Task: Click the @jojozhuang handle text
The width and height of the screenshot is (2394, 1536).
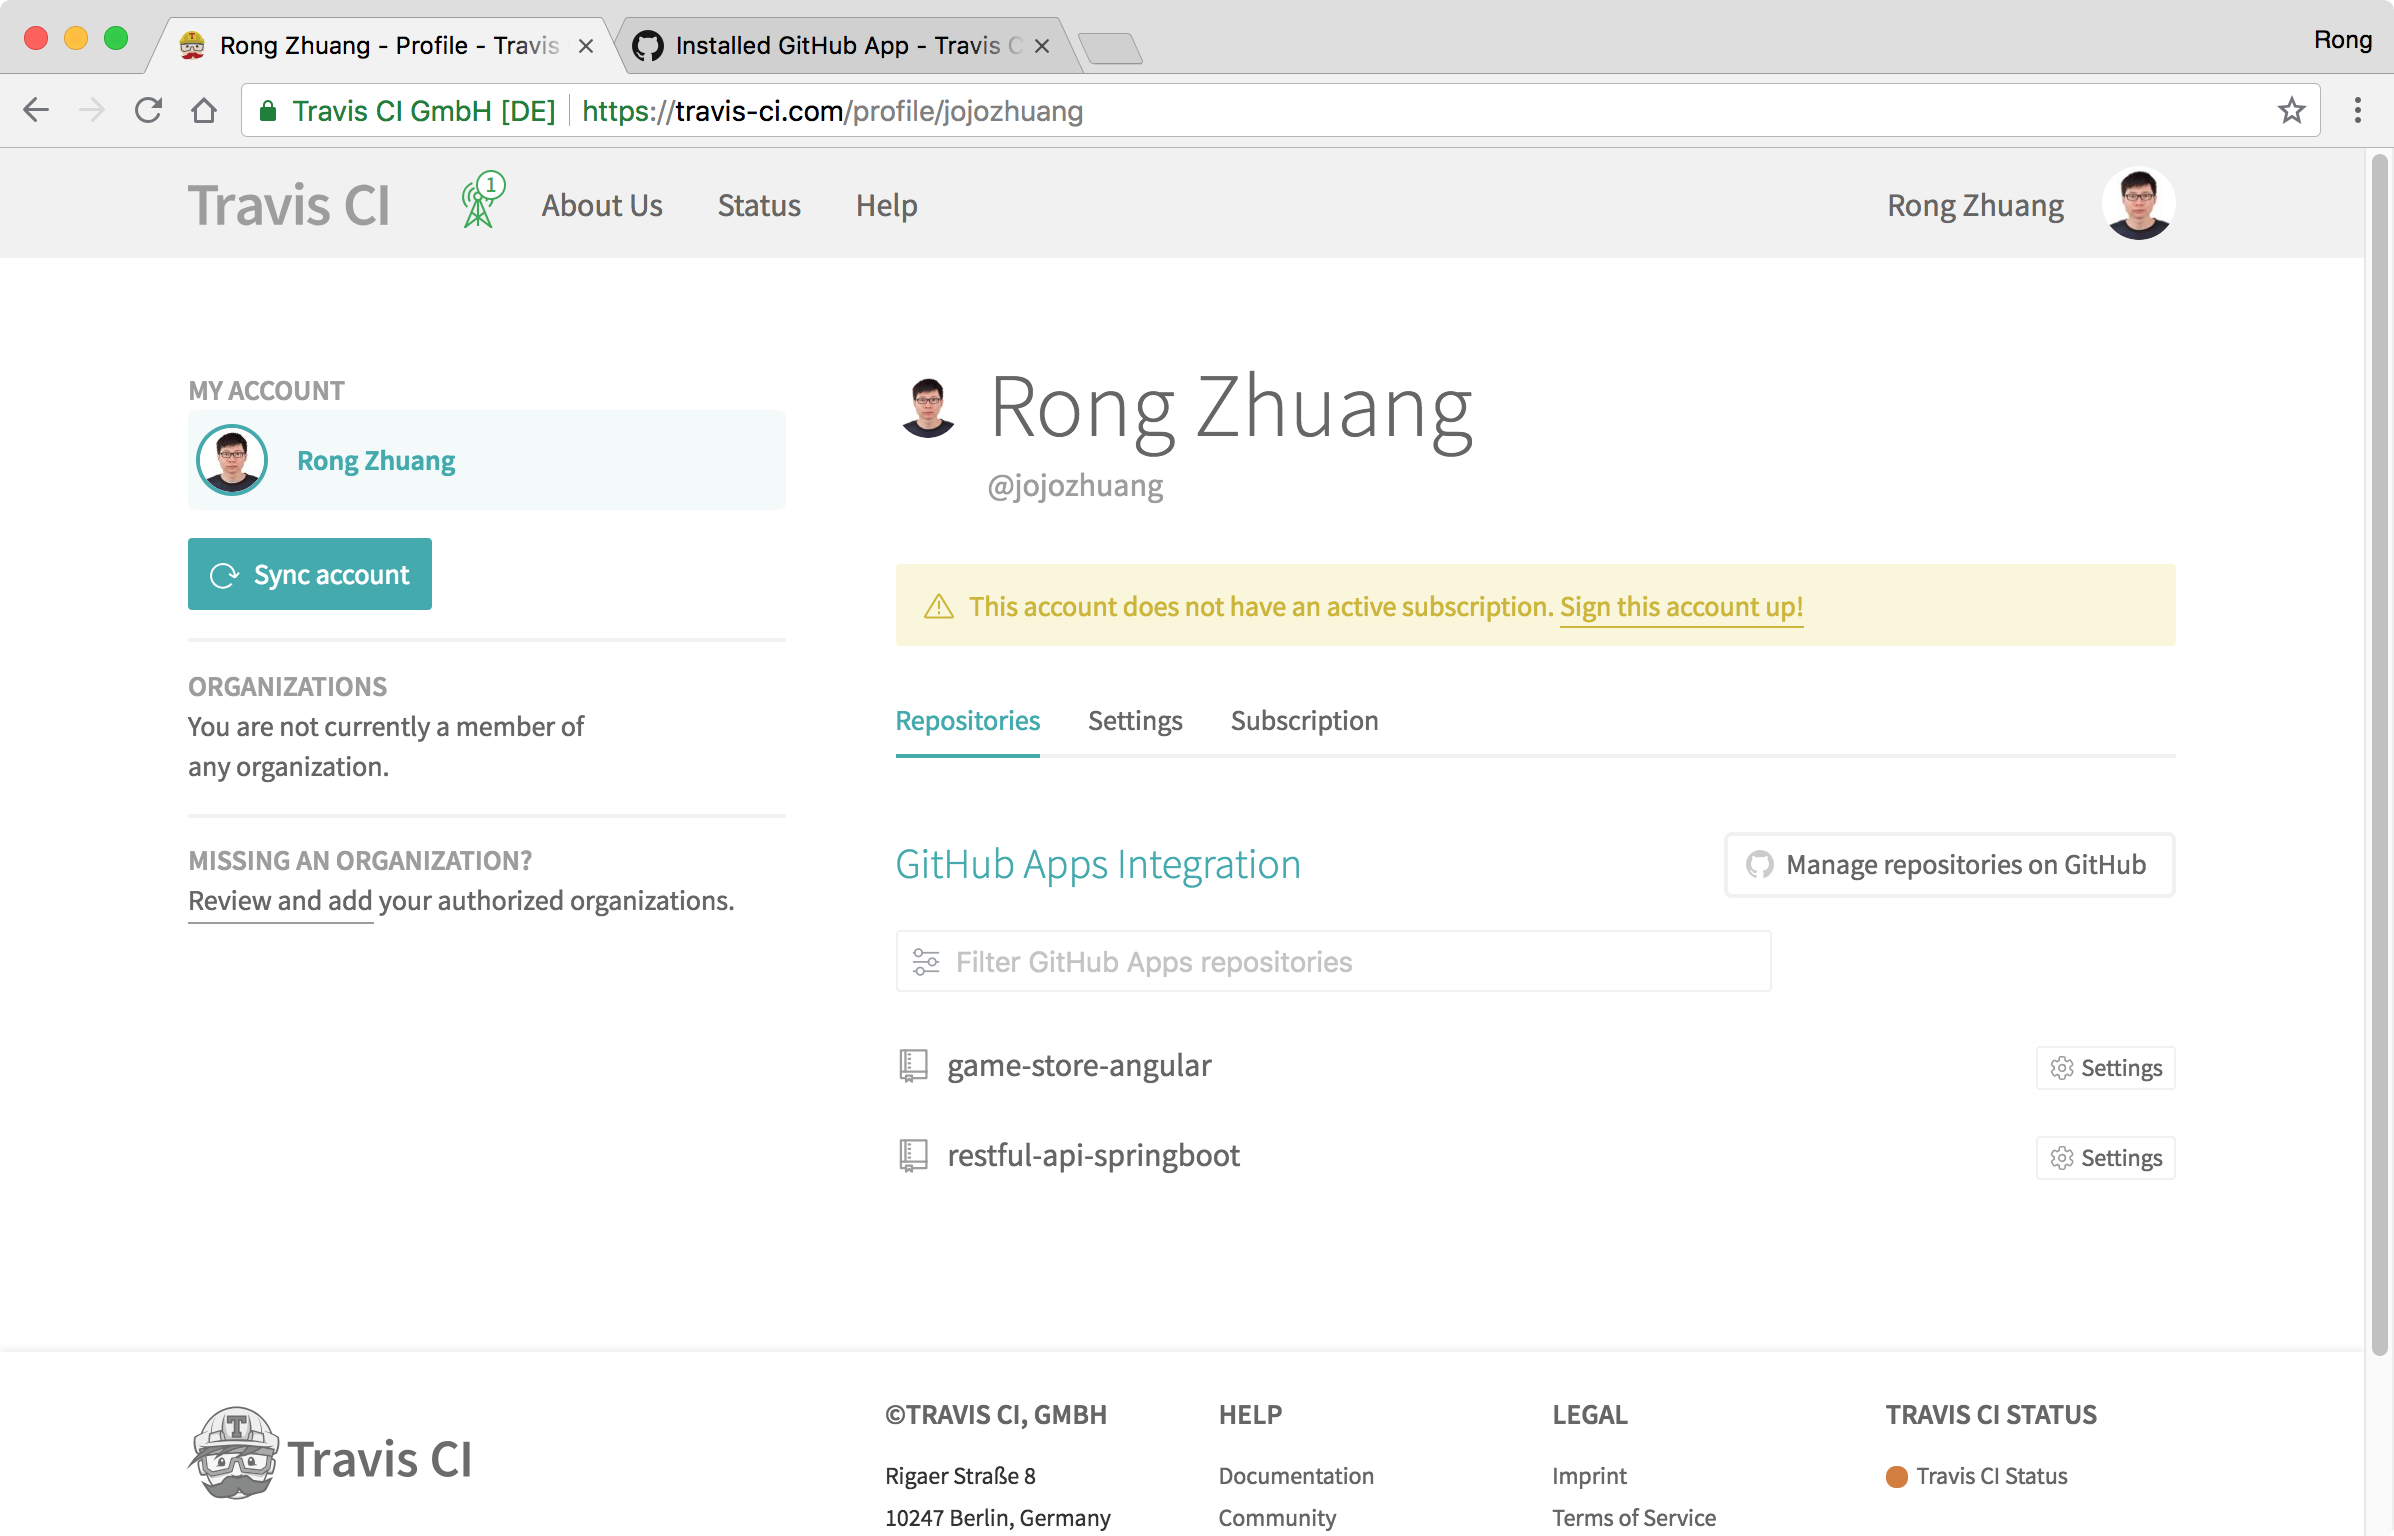Action: 1075,486
